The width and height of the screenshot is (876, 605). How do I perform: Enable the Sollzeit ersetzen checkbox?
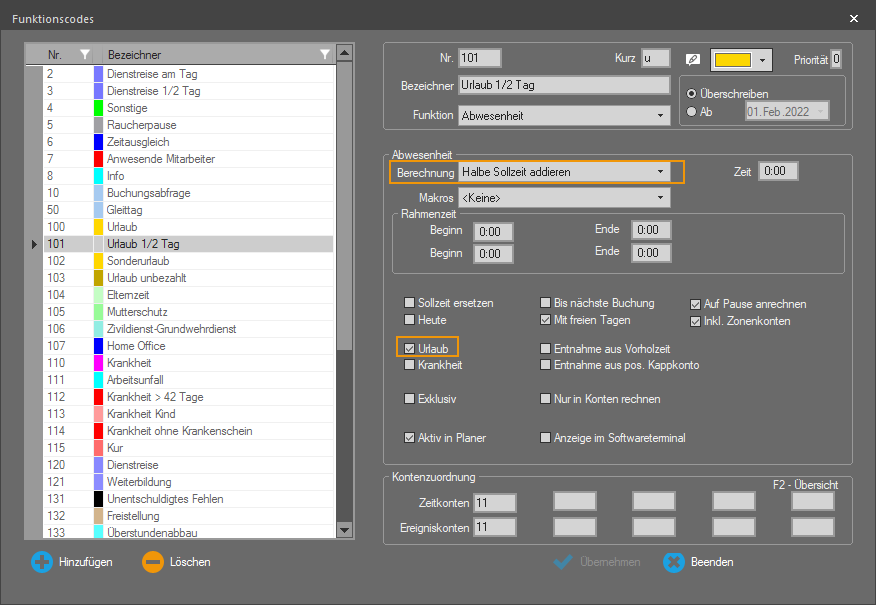(409, 303)
